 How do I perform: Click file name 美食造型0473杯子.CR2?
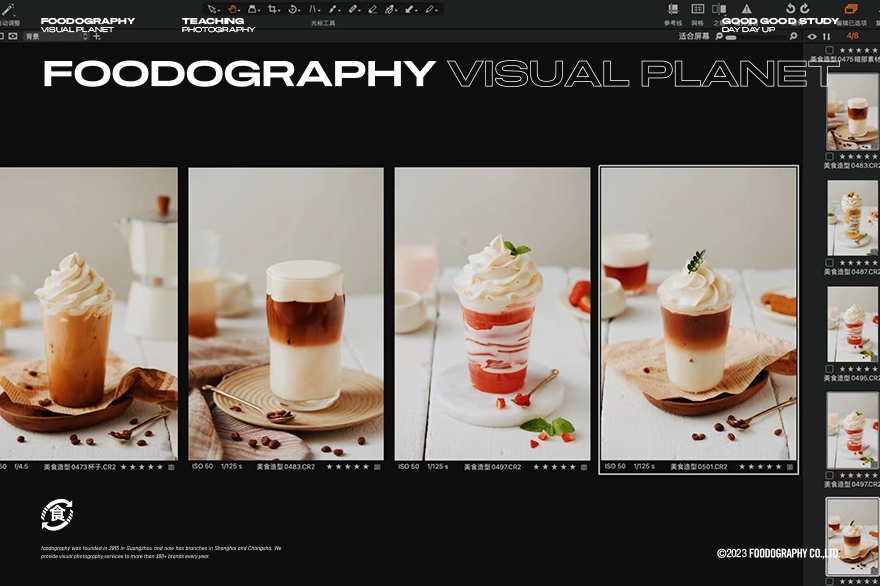click(80, 467)
